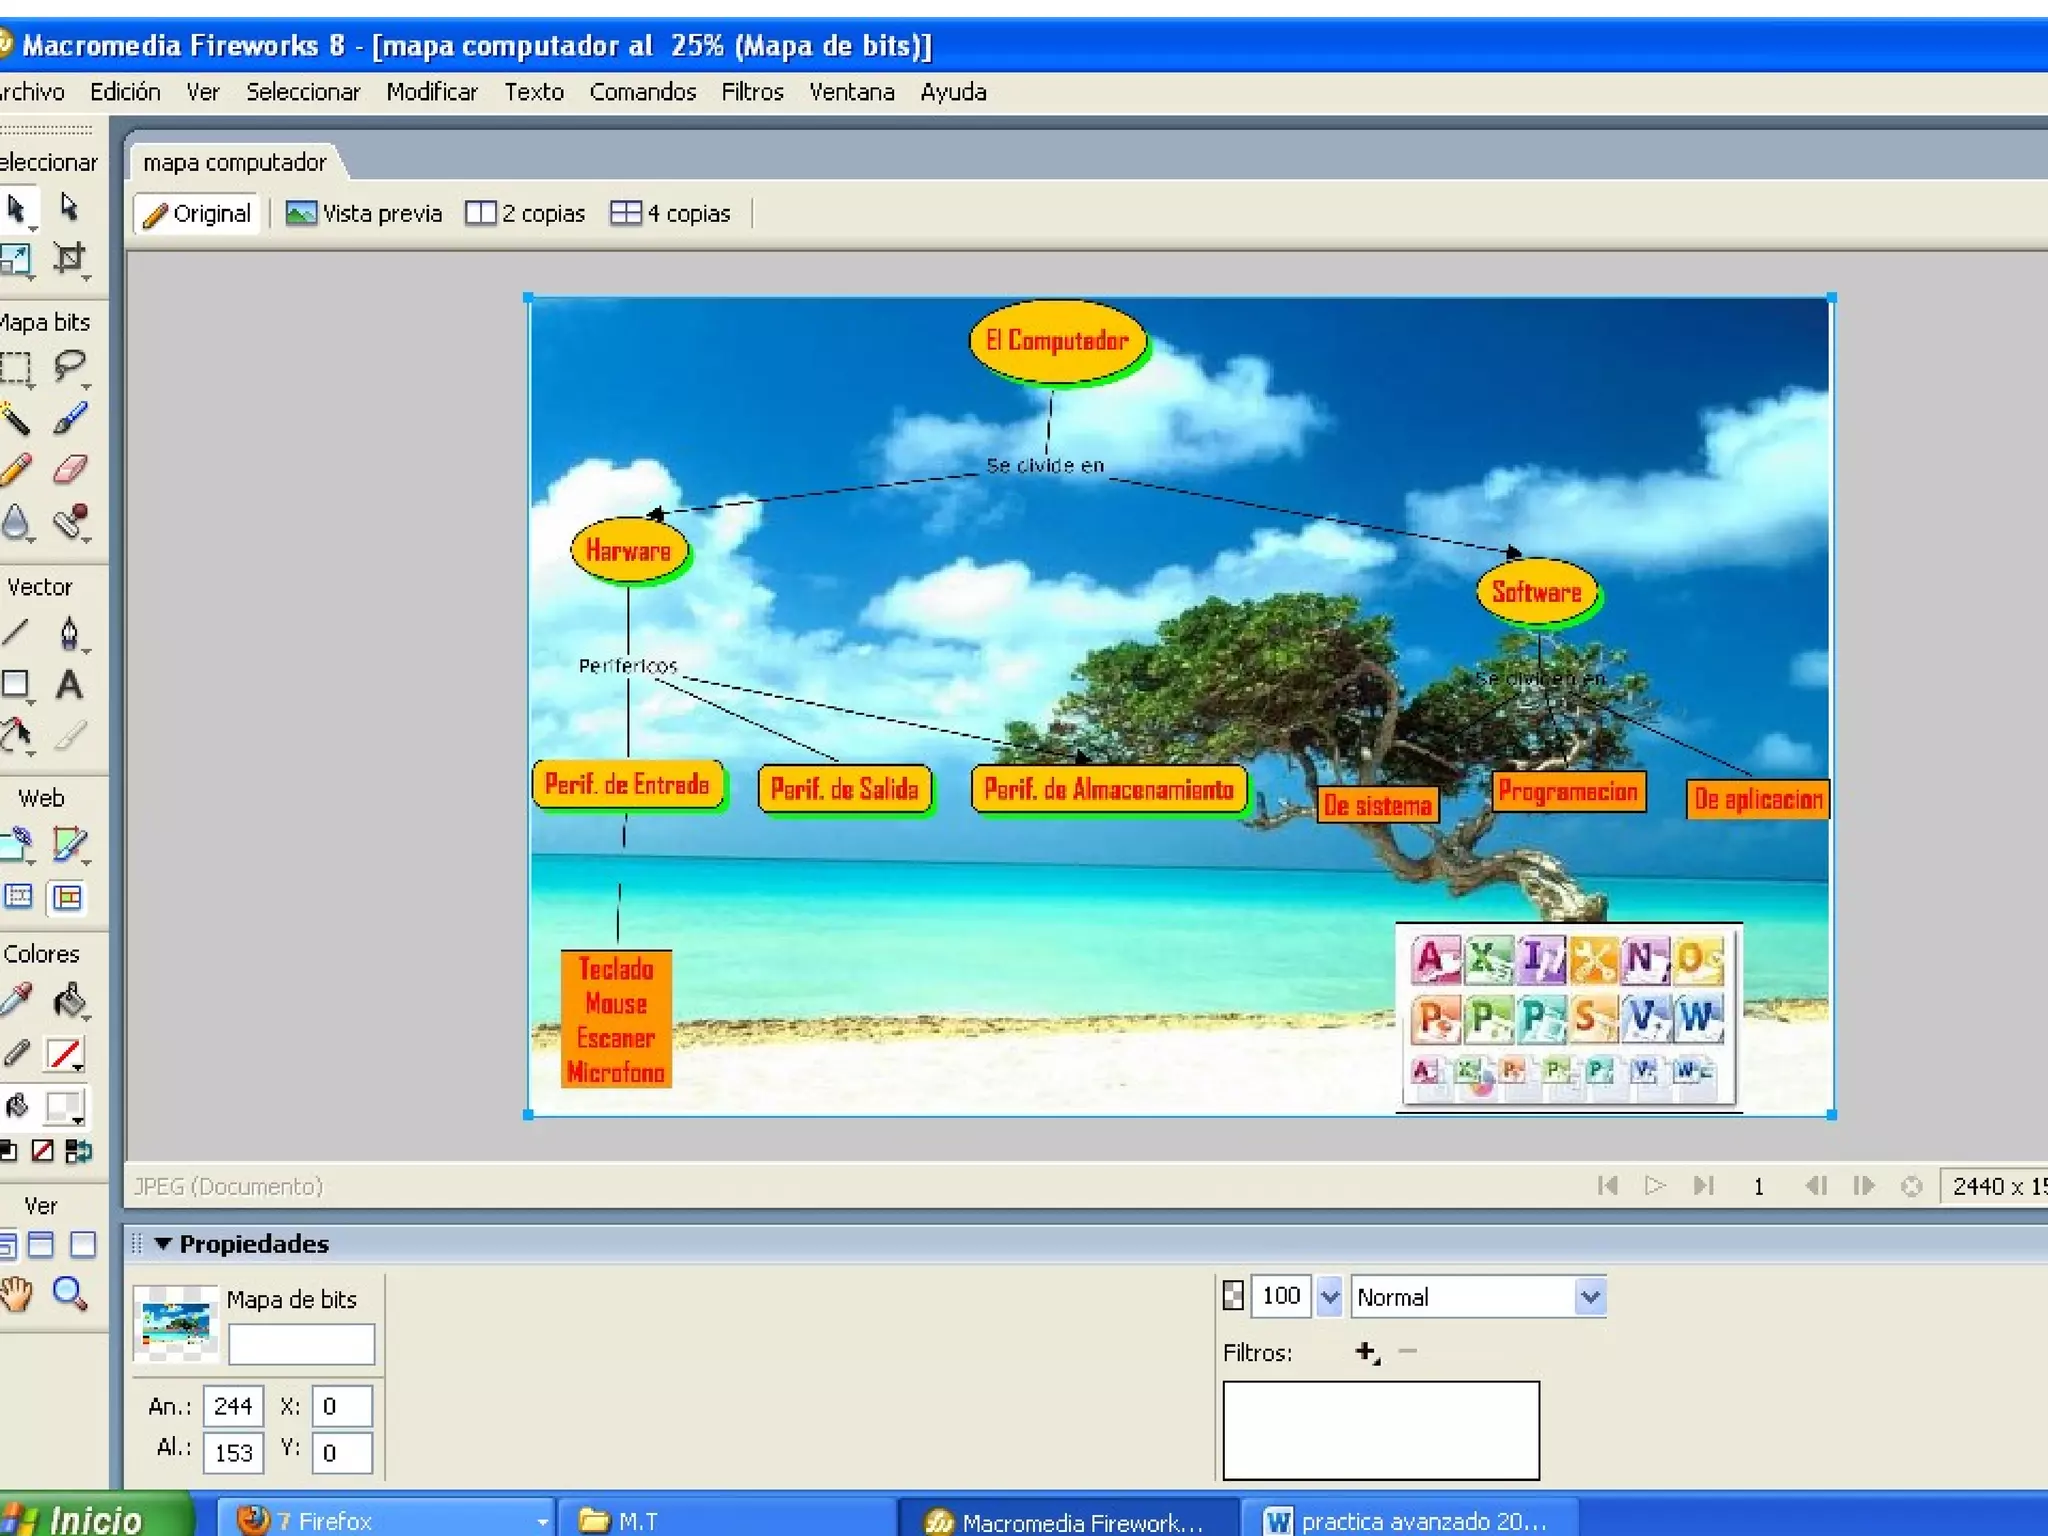Toggle hide slices and hotspots

[x=18, y=897]
